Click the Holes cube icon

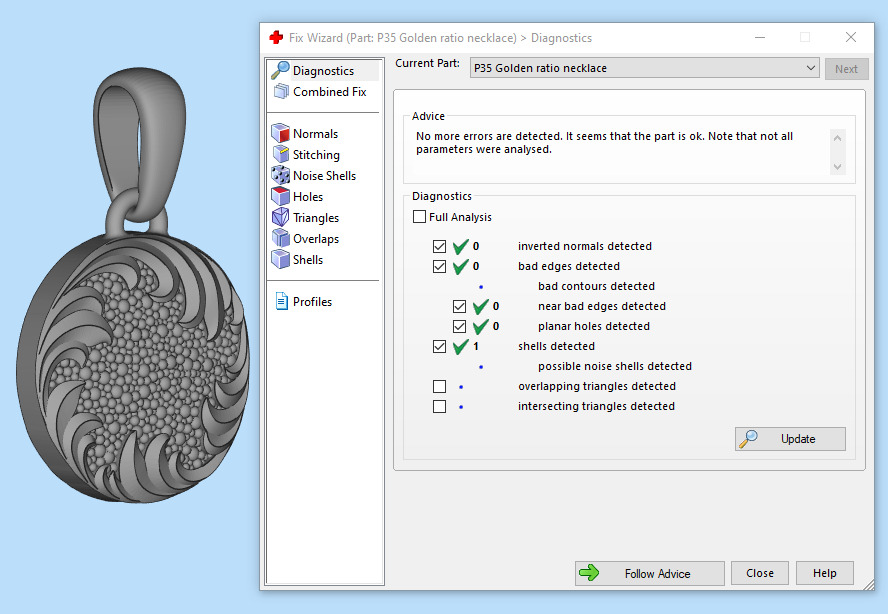(280, 196)
